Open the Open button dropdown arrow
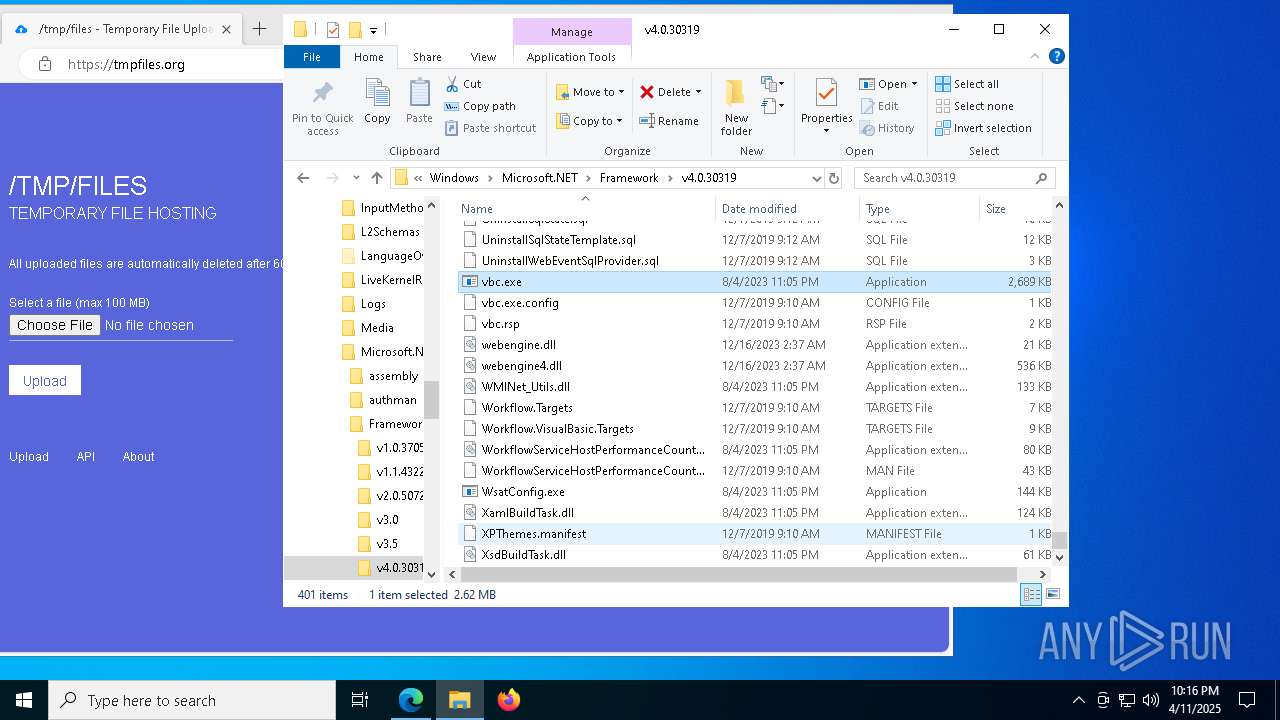This screenshot has width=1280, height=720. [x=914, y=84]
